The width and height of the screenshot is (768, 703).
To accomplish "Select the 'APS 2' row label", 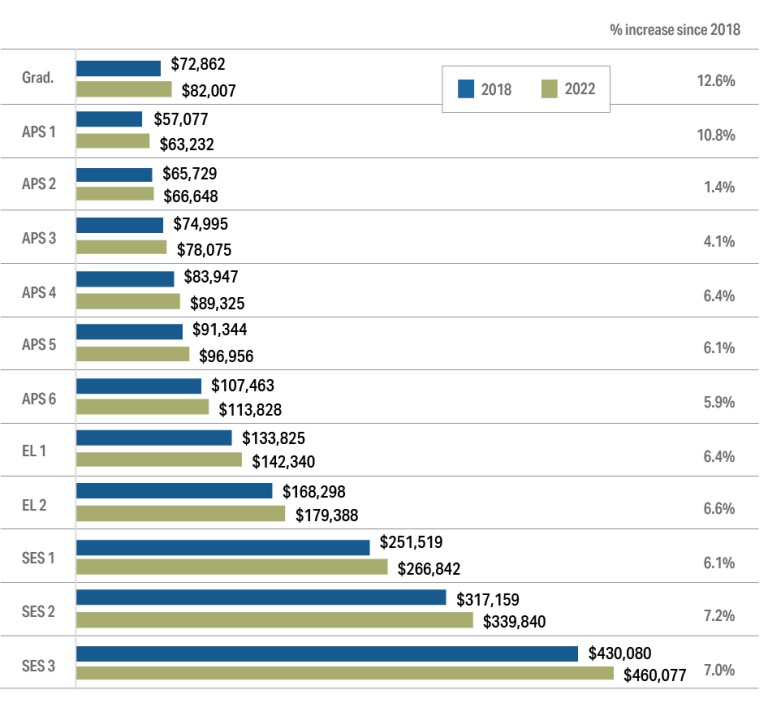I will pyautogui.click(x=39, y=184).
